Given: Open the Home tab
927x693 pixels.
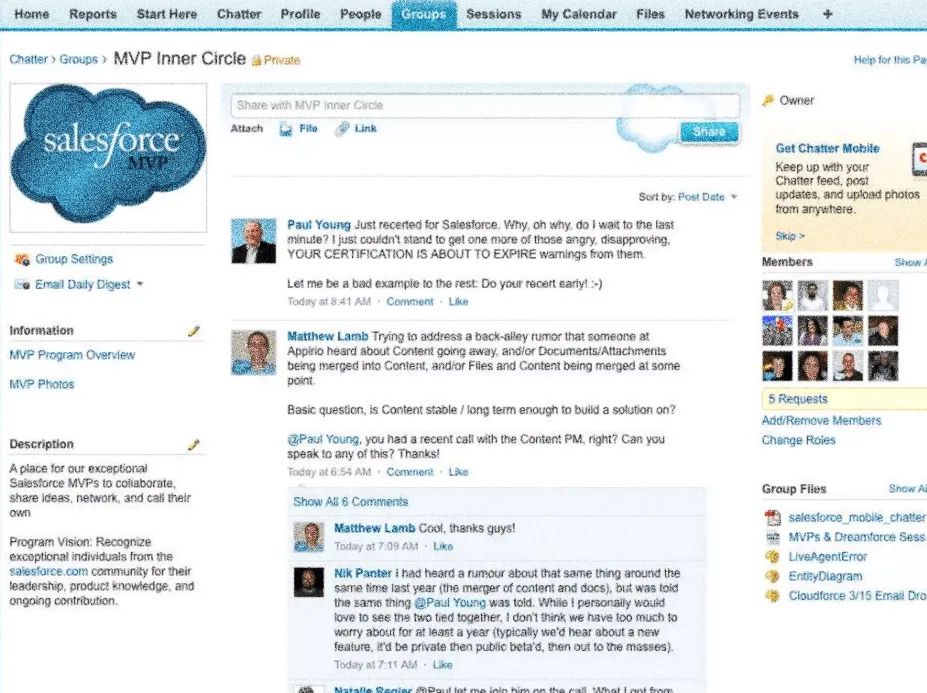Looking at the screenshot, I should click(31, 14).
